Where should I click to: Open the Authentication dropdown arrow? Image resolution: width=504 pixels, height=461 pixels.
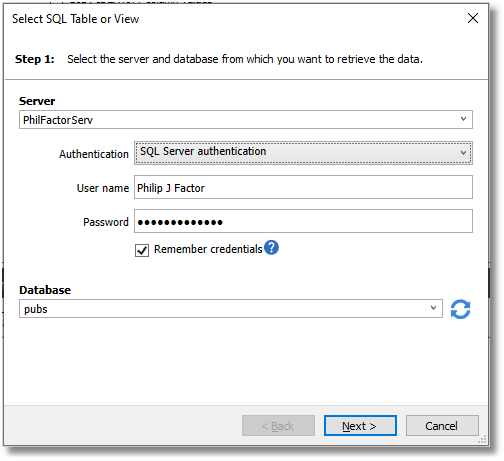point(463,153)
